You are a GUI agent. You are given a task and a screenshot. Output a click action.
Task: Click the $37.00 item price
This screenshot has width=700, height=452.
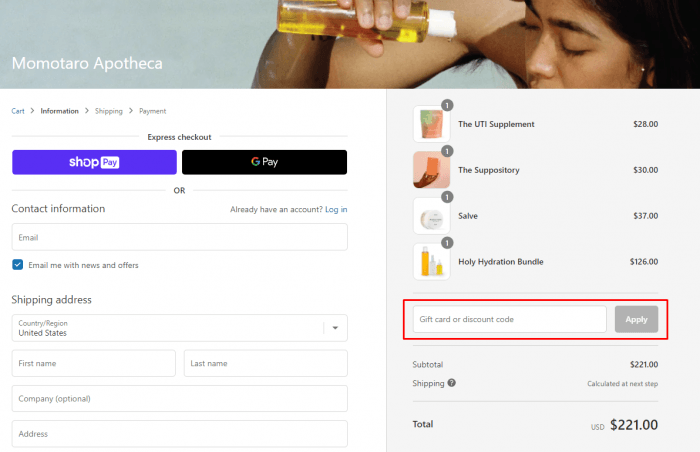[646, 216]
